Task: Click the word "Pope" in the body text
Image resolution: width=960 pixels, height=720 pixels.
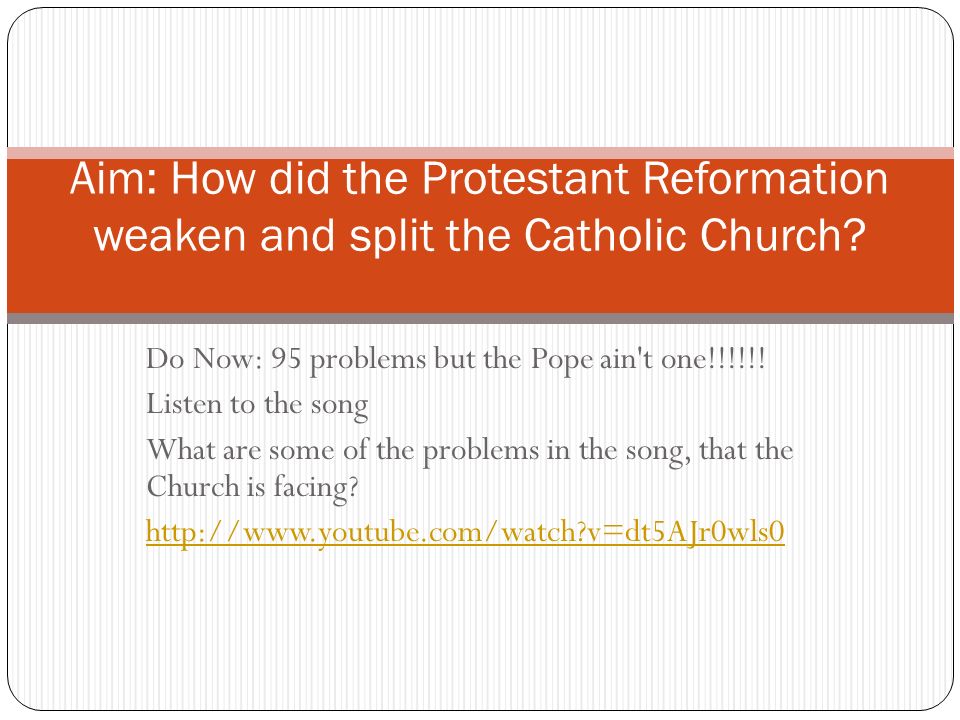Action: click(561, 360)
